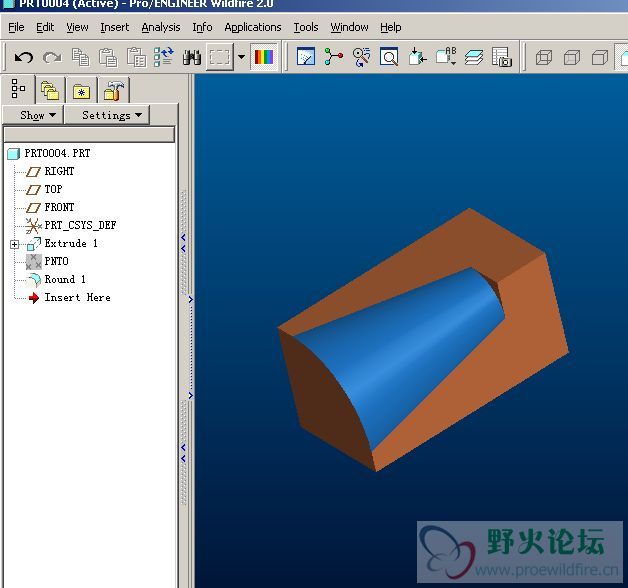Click the Orient mode icon

tap(361, 57)
